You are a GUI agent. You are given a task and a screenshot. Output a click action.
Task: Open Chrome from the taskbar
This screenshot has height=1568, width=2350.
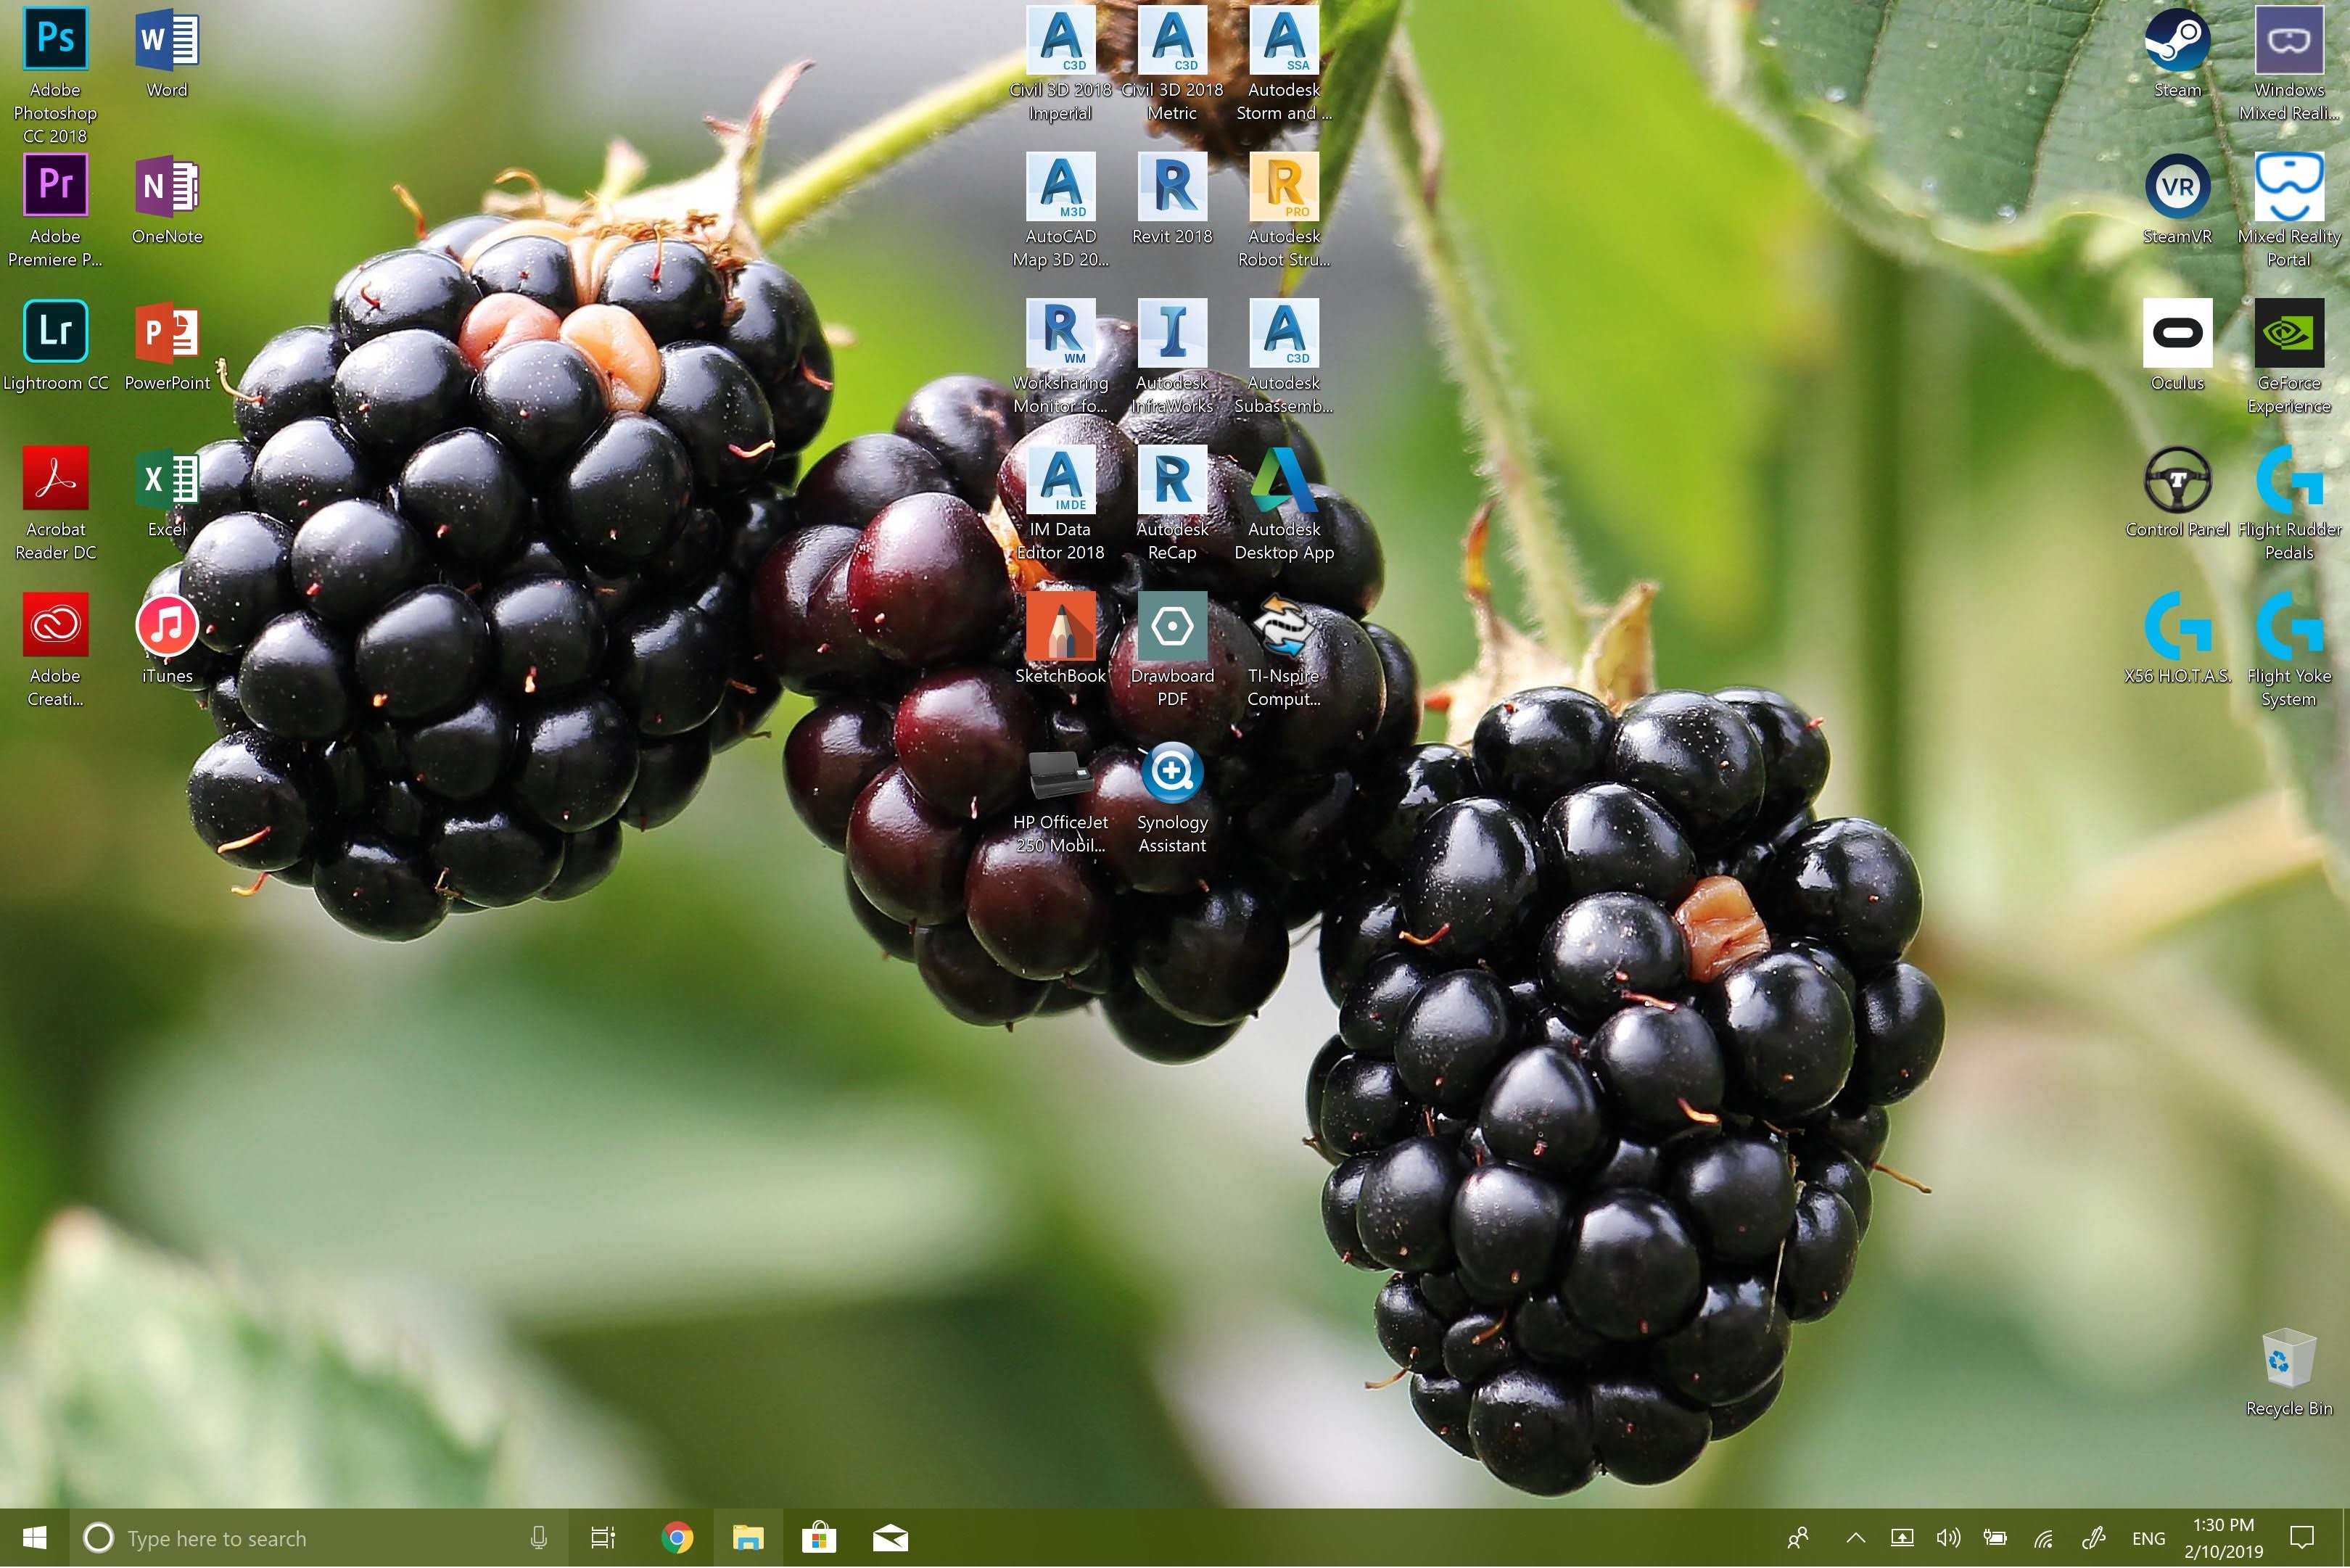tap(677, 1538)
